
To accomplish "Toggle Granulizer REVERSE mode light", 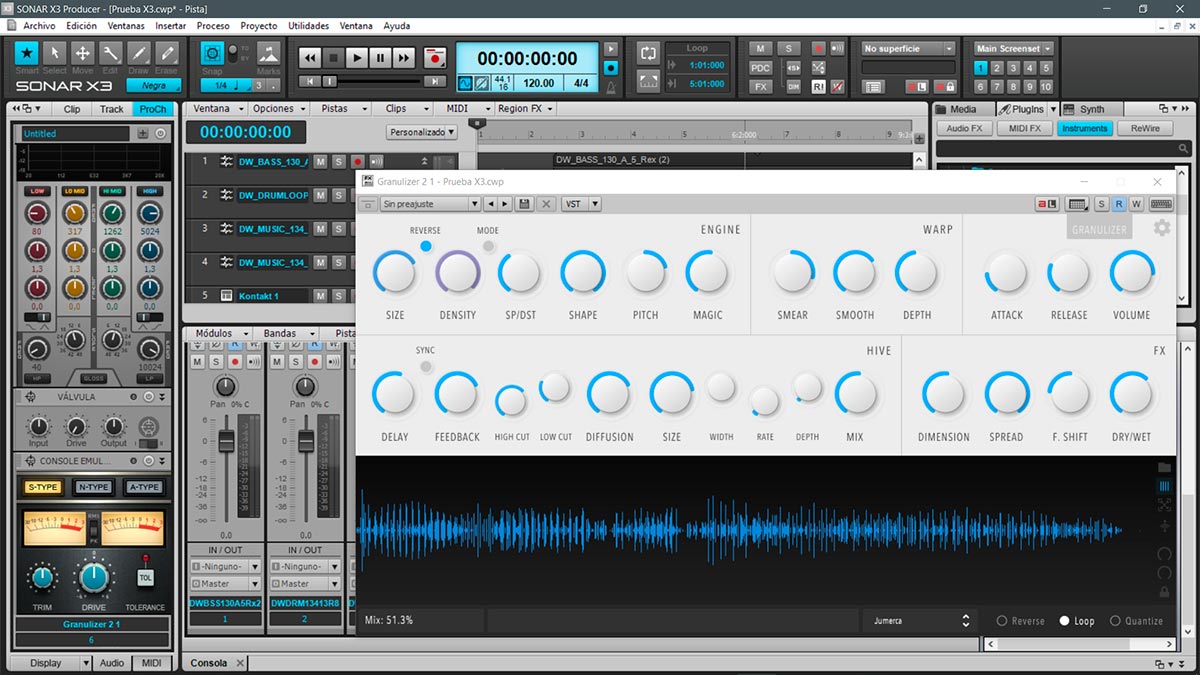I will (x=426, y=246).
